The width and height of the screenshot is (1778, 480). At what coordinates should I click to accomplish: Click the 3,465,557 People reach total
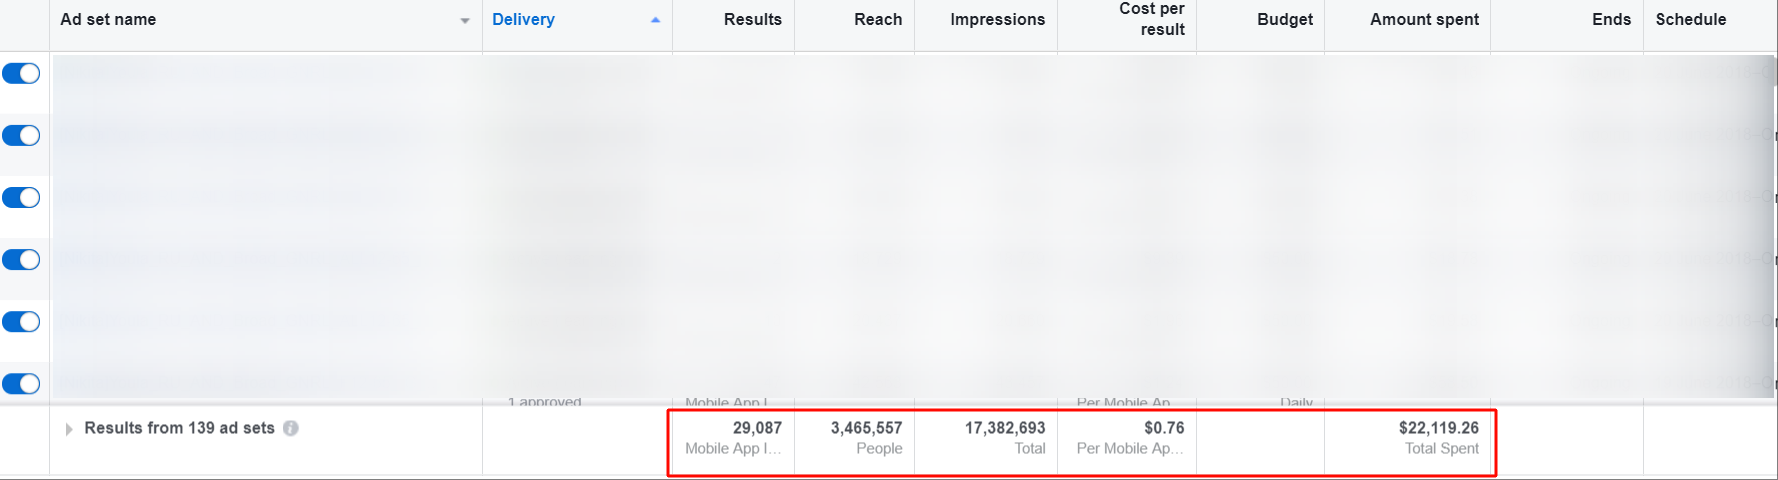[866, 428]
